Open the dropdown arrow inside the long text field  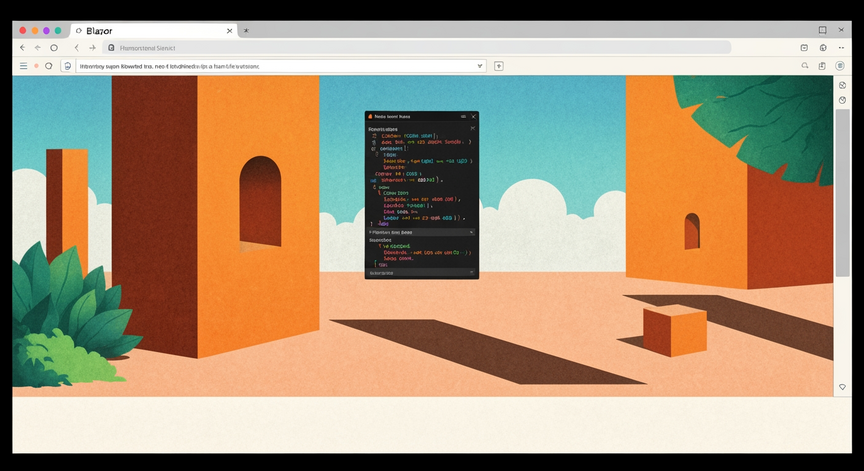coord(479,66)
